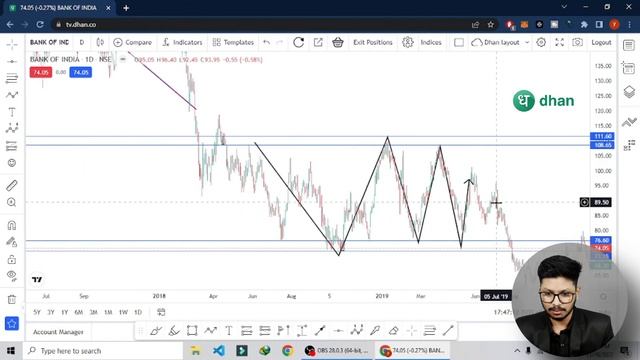Open the emoji icons tool
640x360 pixels.
(x=12, y=163)
